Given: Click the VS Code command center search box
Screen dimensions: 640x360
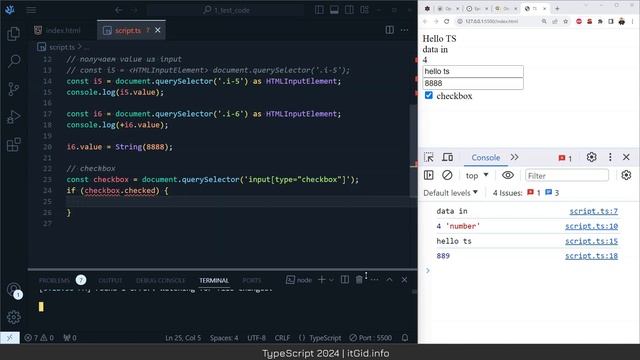Looking at the screenshot, I should [225, 10].
